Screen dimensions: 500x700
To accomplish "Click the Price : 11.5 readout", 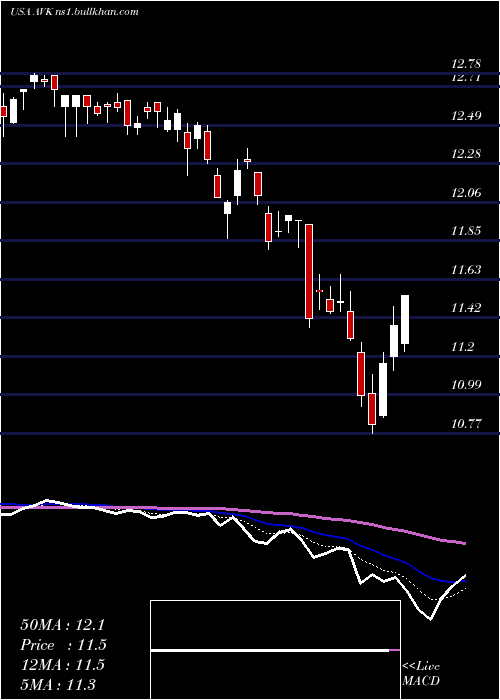I will pos(63,645).
